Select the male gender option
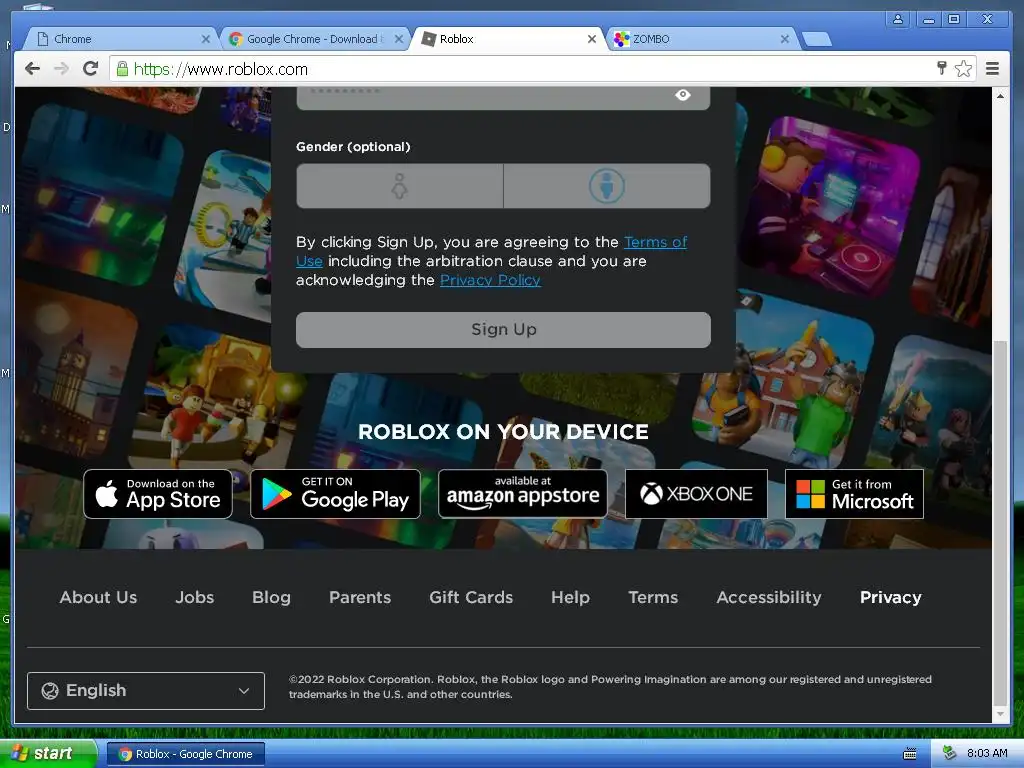 tap(607, 186)
